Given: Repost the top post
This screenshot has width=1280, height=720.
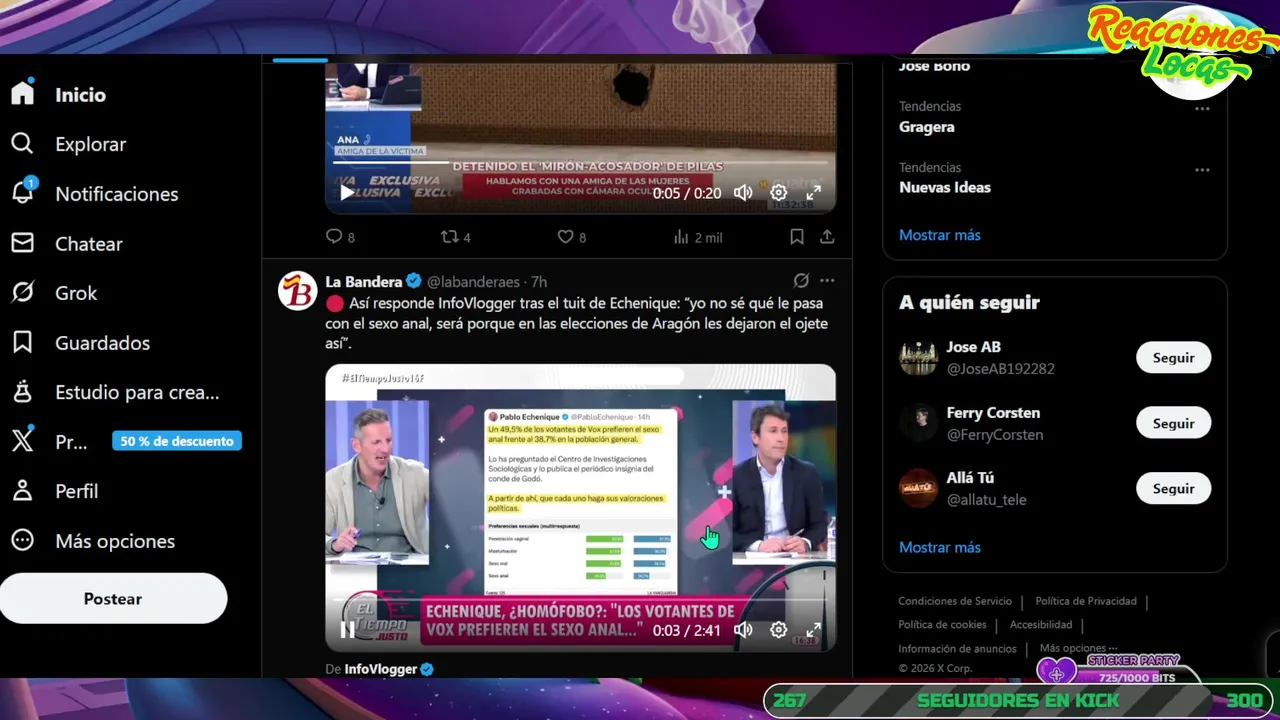Looking at the screenshot, I should coord(456,237).
